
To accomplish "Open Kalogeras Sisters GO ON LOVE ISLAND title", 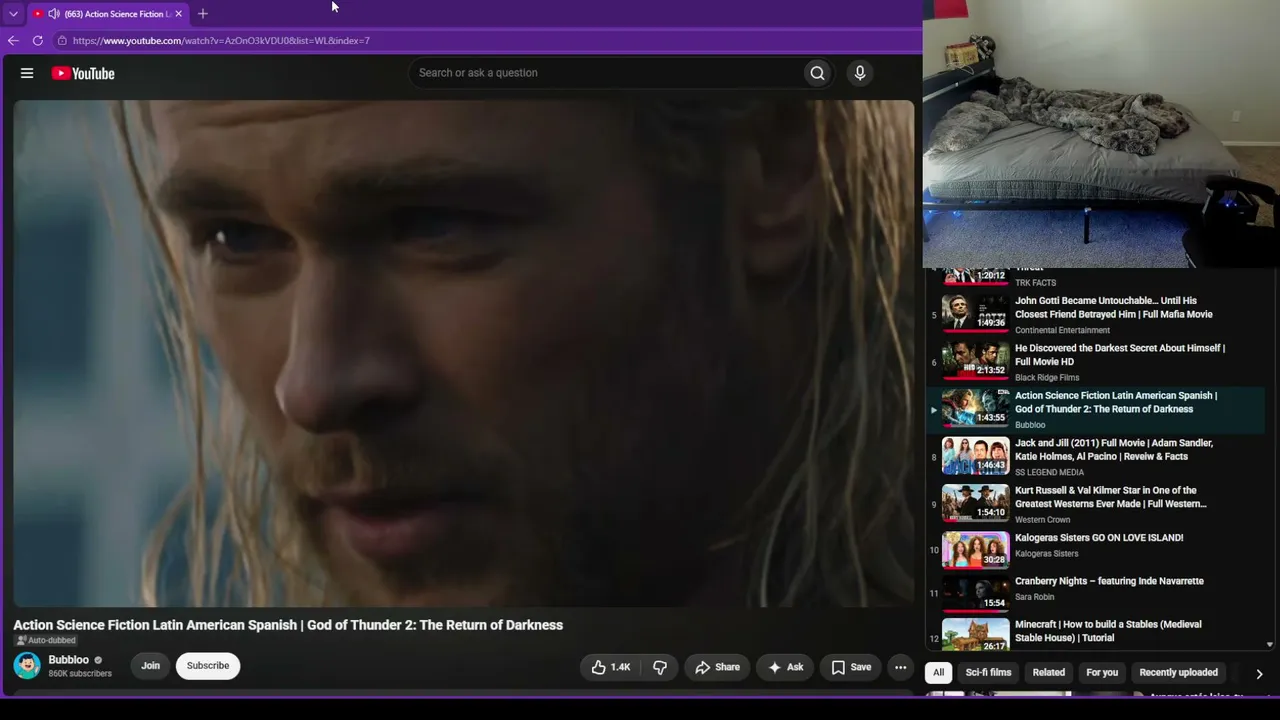I will 1099,538.
